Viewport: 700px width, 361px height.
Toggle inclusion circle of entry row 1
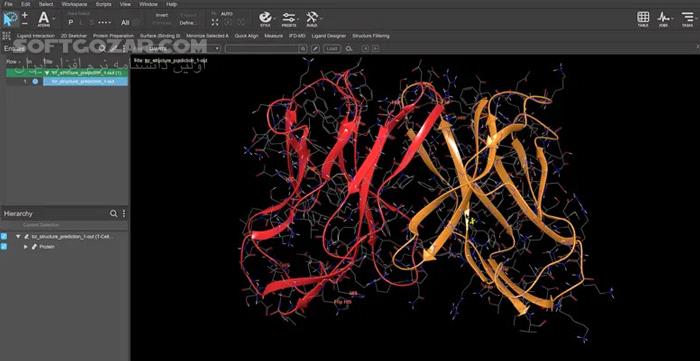click(35, 81)
